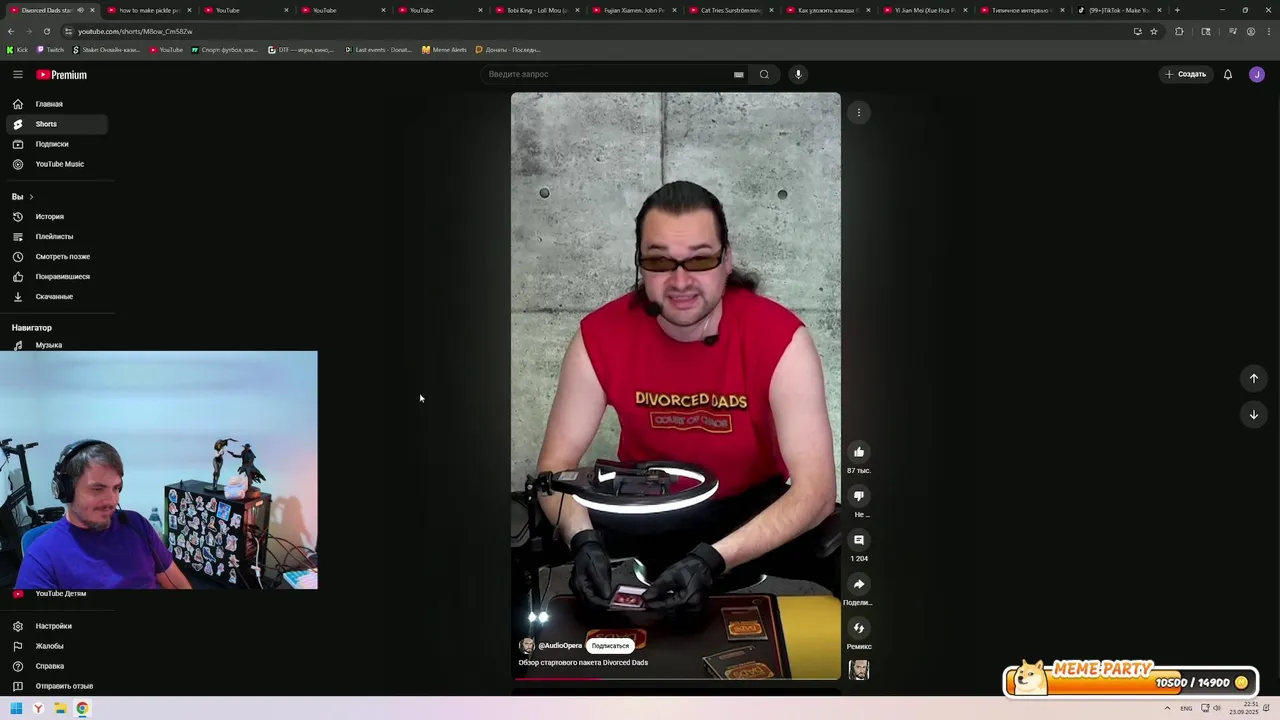Screen dimensions: 1280x720
Task: Dislike the Short with thumbs down
Action: pos(859,496)
